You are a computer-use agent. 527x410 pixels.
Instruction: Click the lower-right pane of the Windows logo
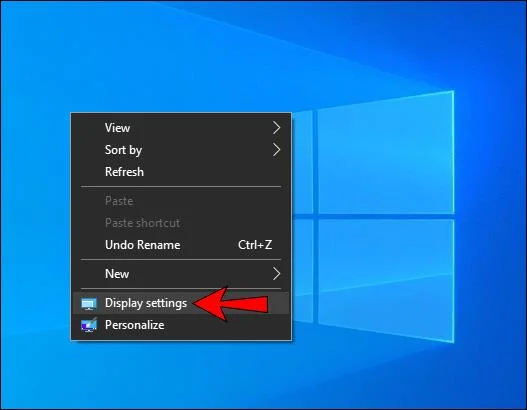[x=386, y=279]
